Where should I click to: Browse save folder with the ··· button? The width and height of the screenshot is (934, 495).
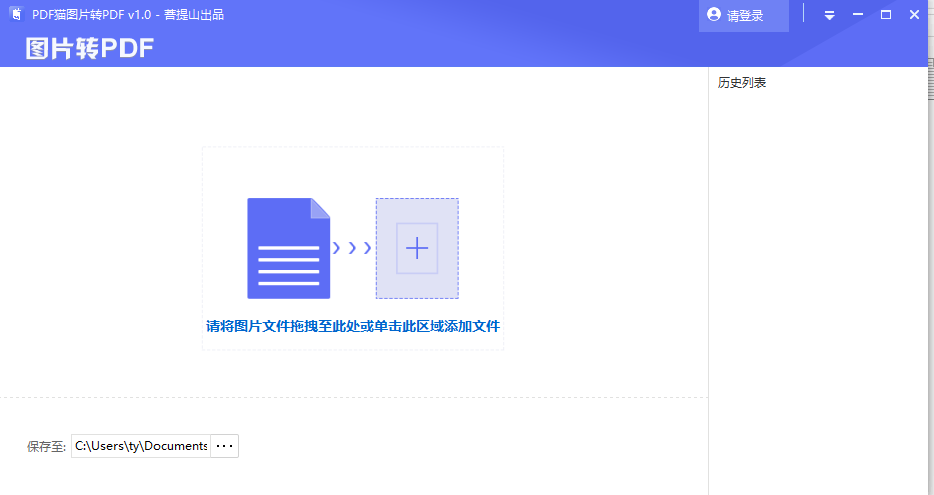[225, 446]
